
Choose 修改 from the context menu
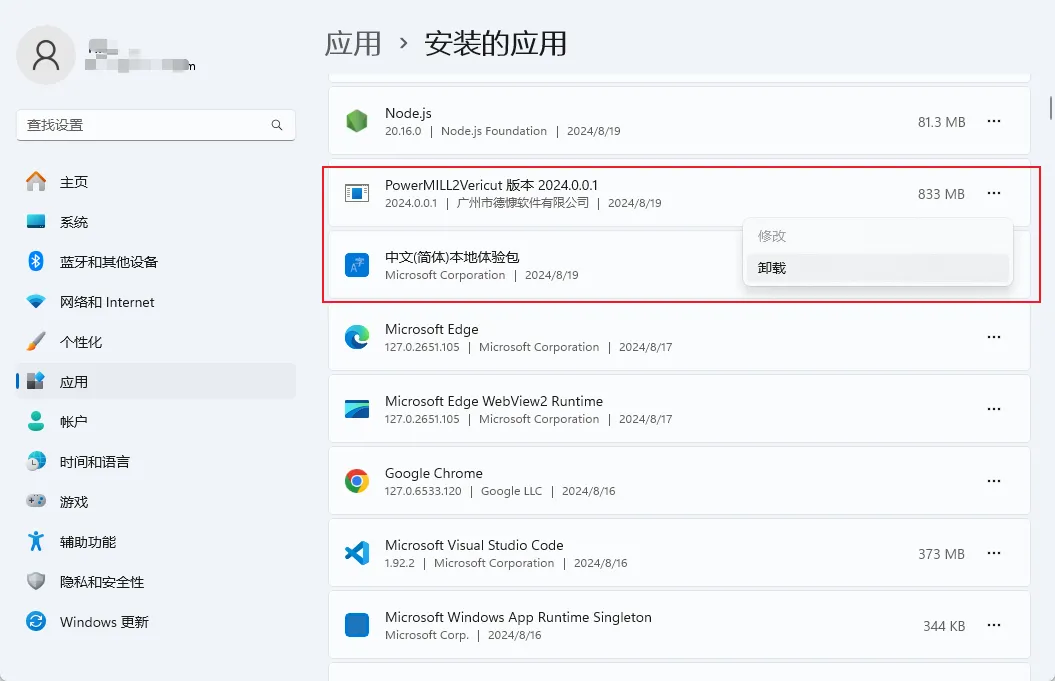[878, 236]
